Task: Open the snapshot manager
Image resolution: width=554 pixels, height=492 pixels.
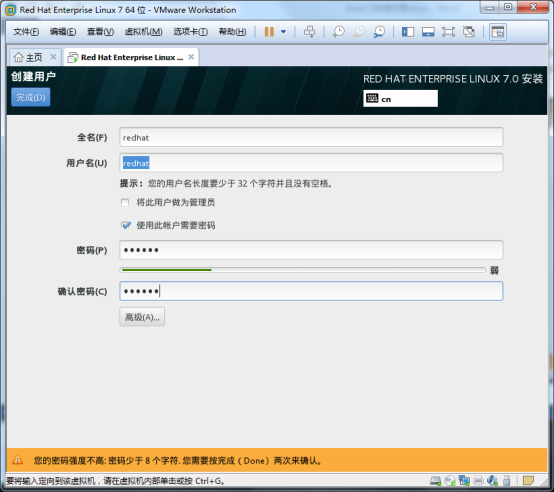Action: point(379,32)
